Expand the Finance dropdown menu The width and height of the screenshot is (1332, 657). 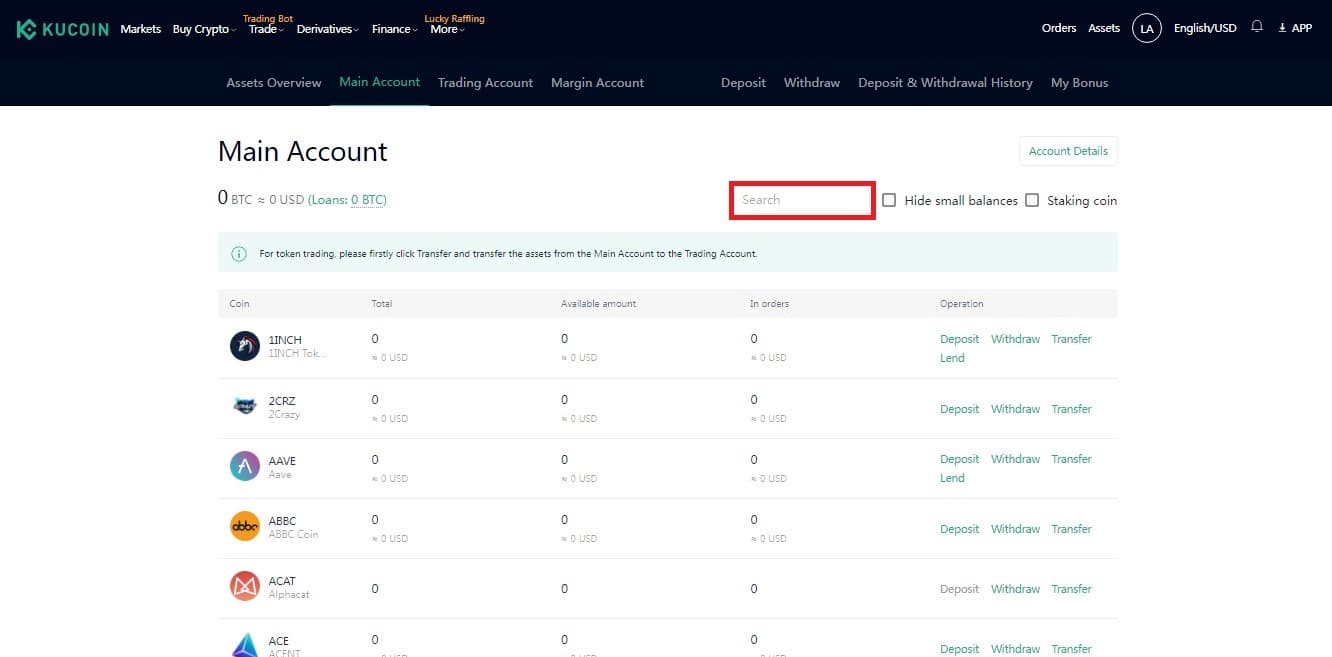(395, 29)
